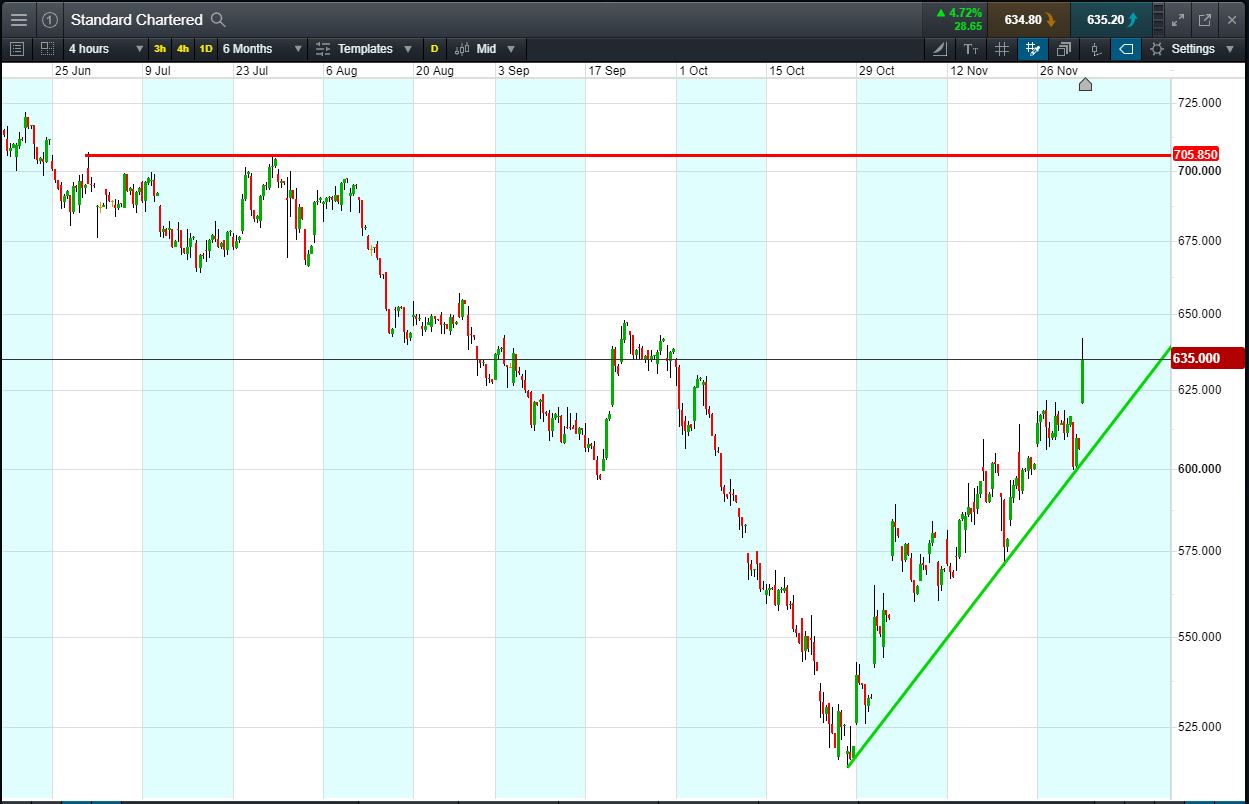Switch to the 4h quick interval
The image size is (1249, 804).
[x=183, y=48]
